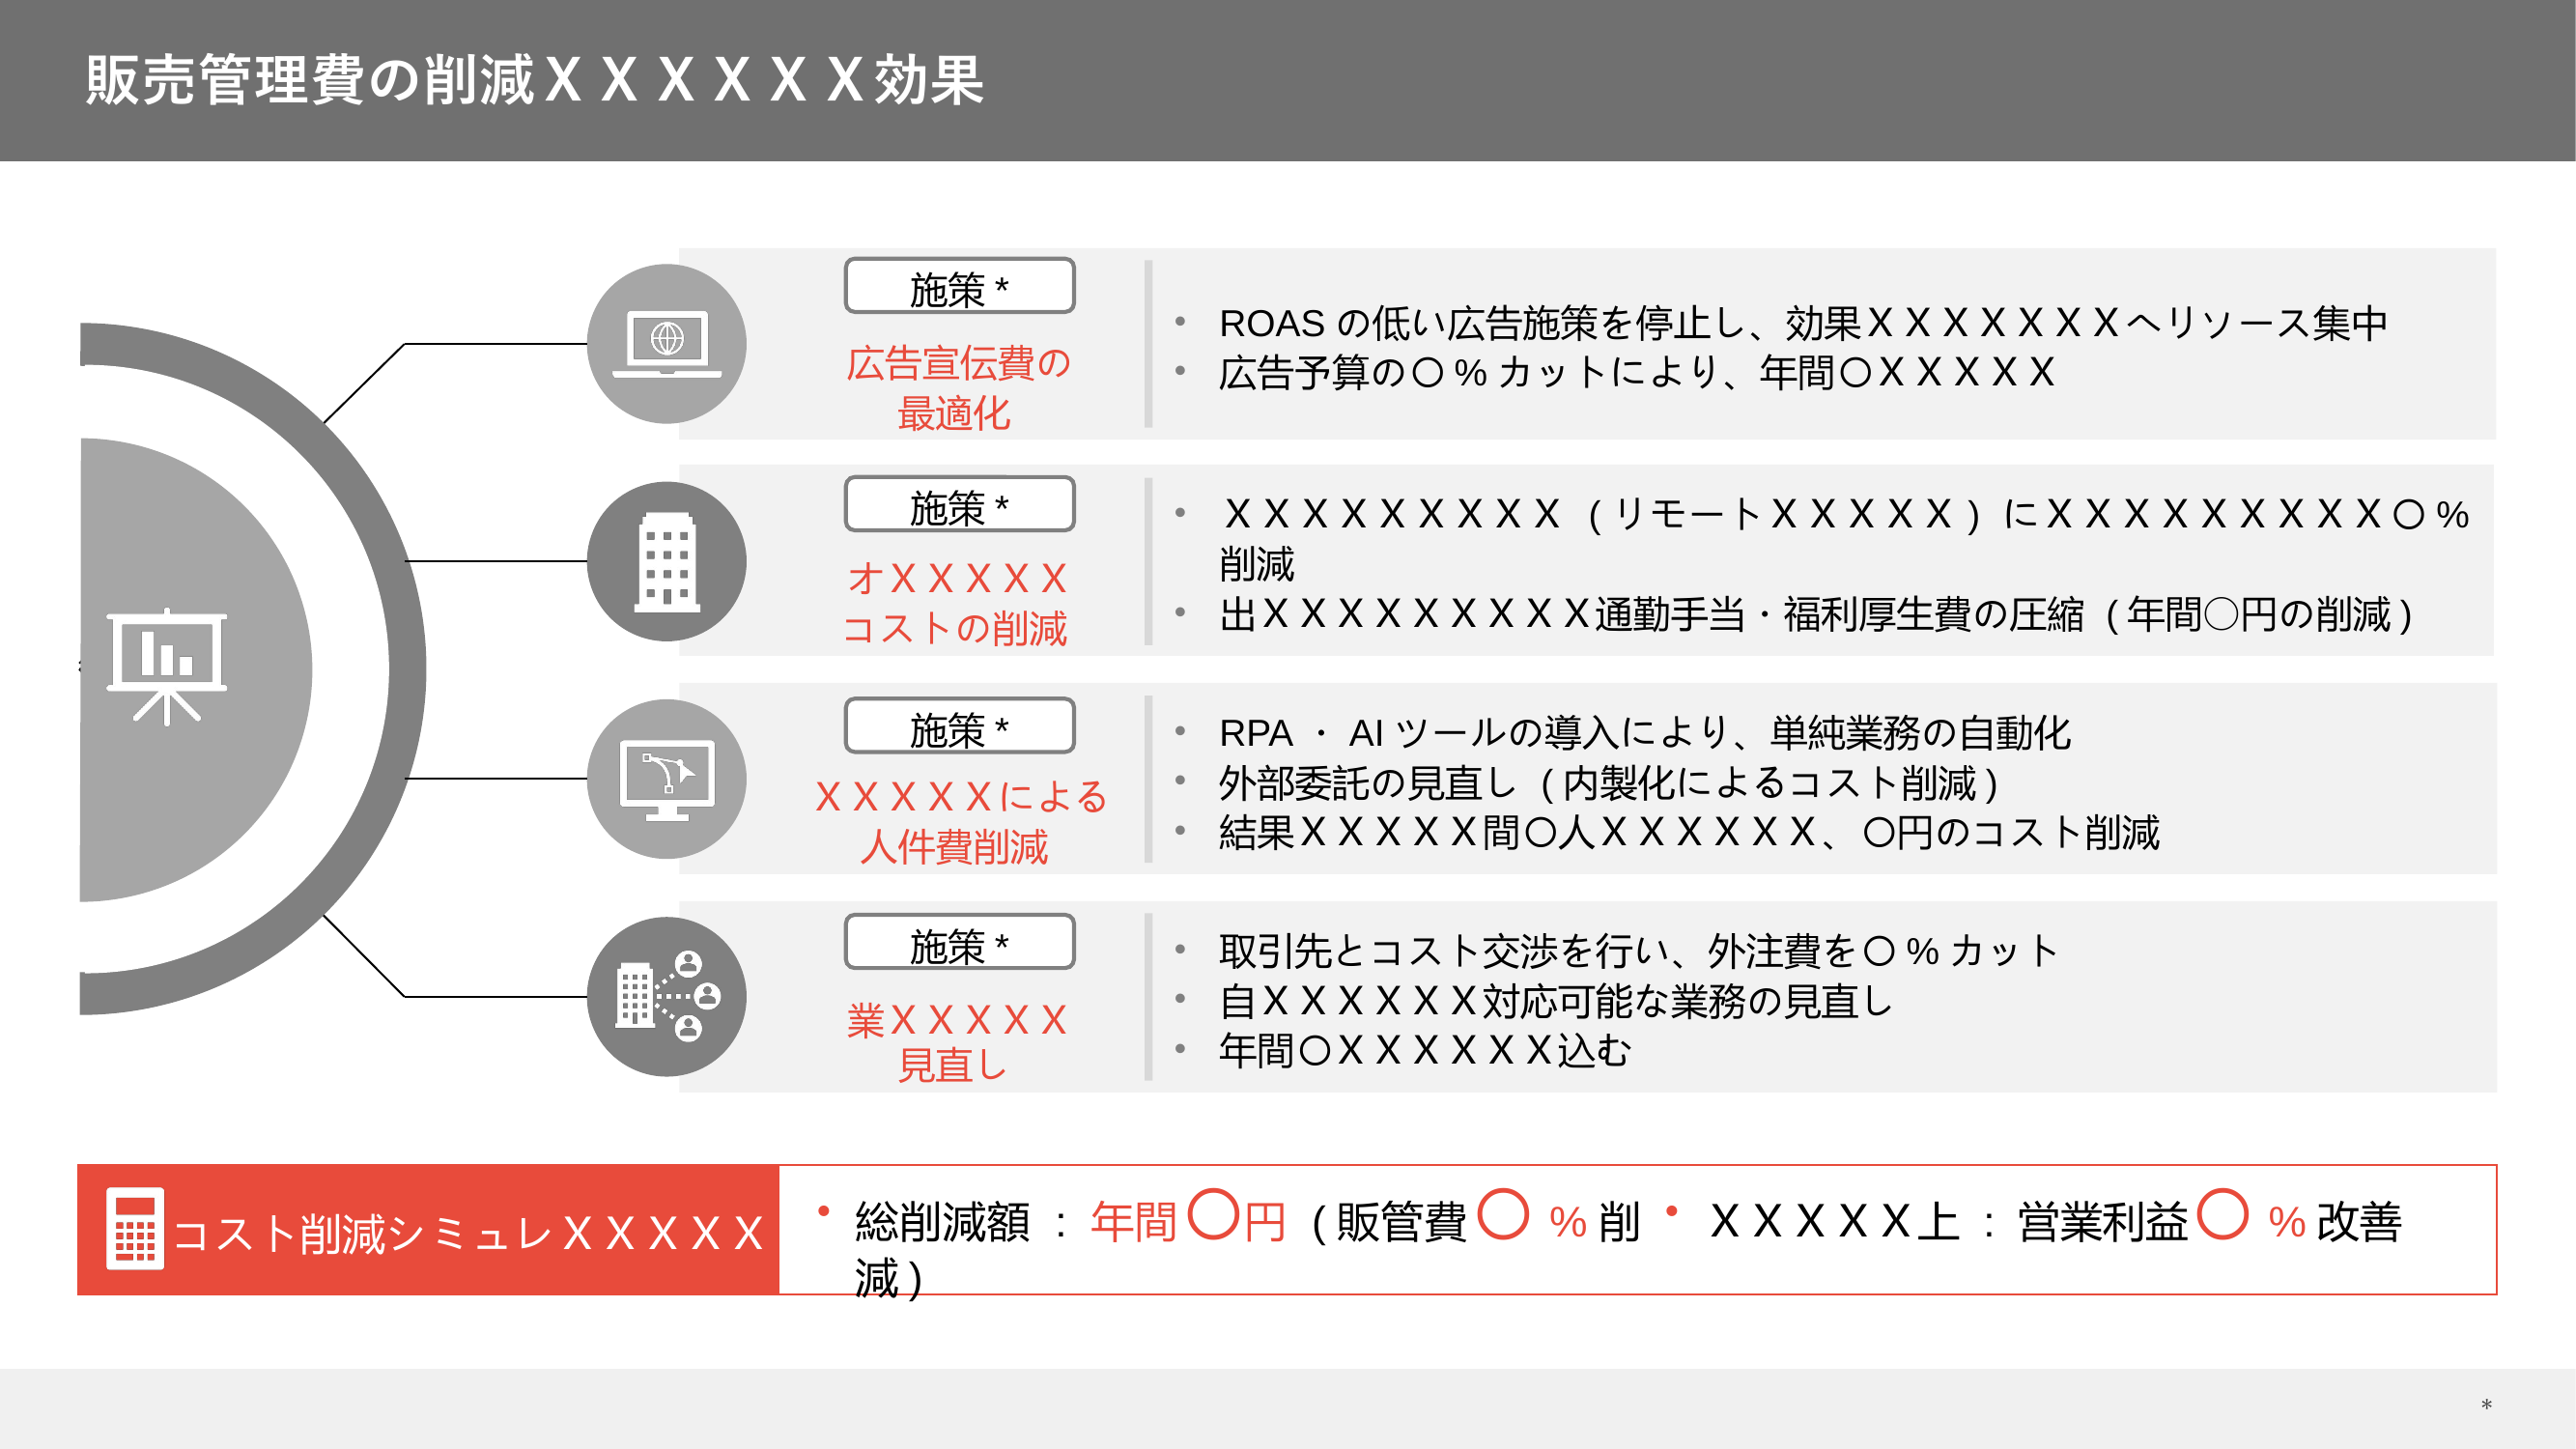Select the 広告宣伝費の最適化 red heading
Image resolution: width=2576 pixels, height=1449 pixels.
coord(957,388)
